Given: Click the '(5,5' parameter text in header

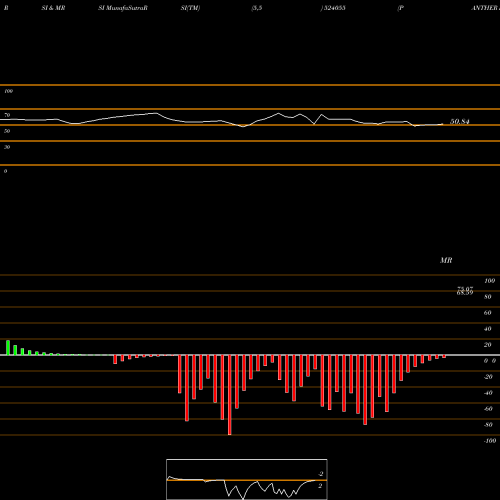Looking at the screenshot, I should pos(257,8).
